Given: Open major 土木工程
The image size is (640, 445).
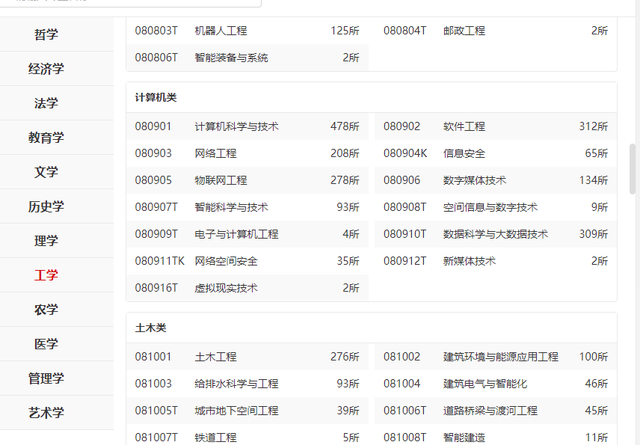Looking at the screenshot, I should pyautogui.click(x=216, y=357).
